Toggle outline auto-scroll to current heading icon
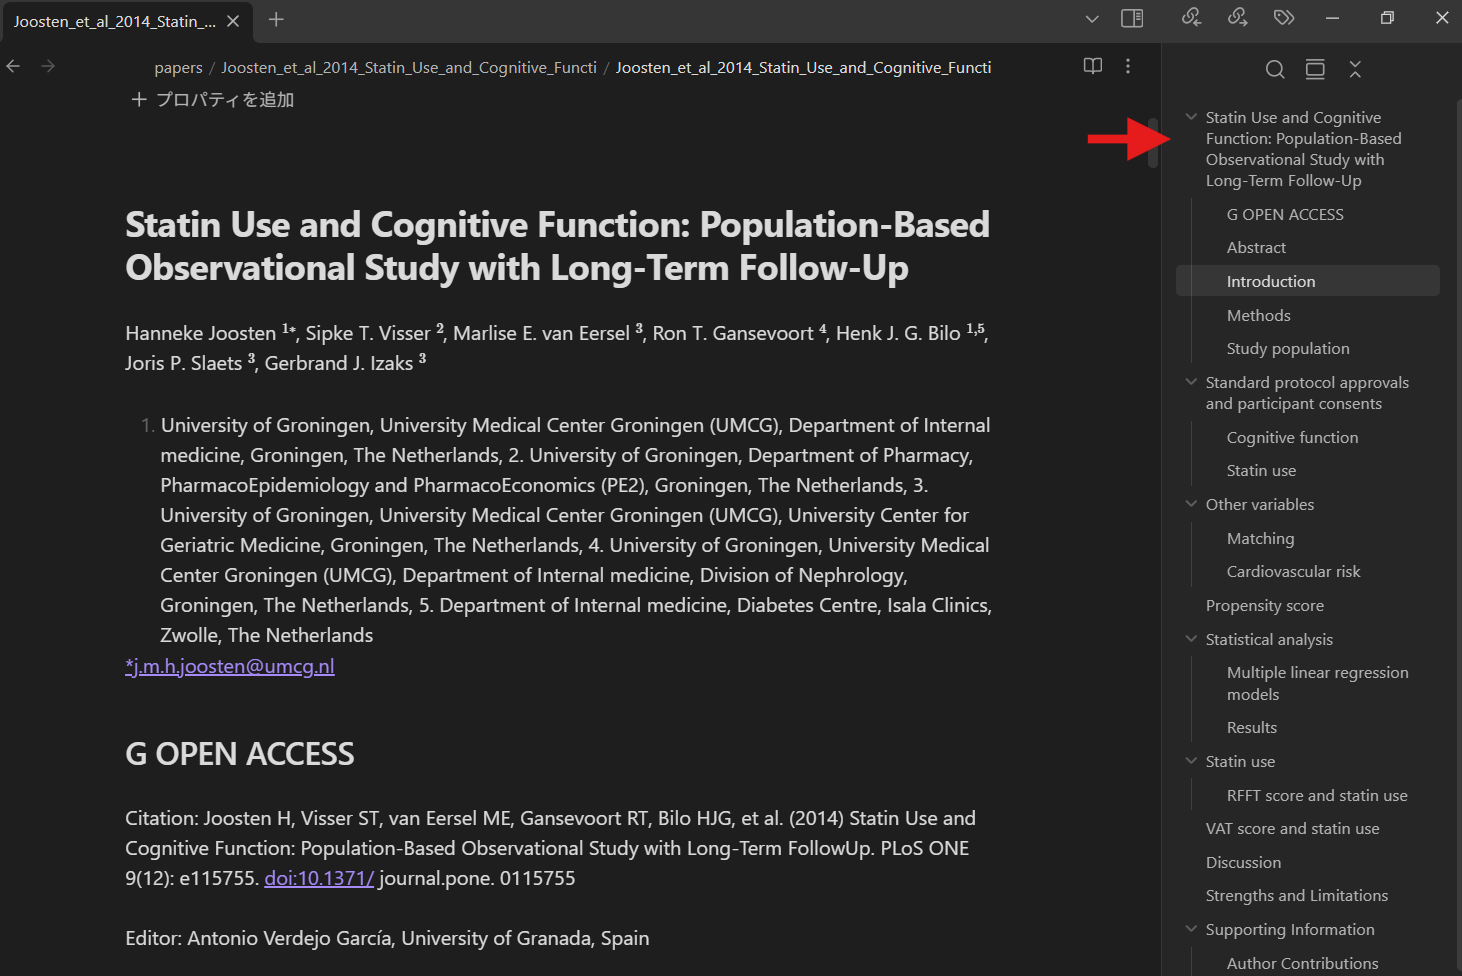Screen dimensions: 1462x976 tap(1315, 69)
